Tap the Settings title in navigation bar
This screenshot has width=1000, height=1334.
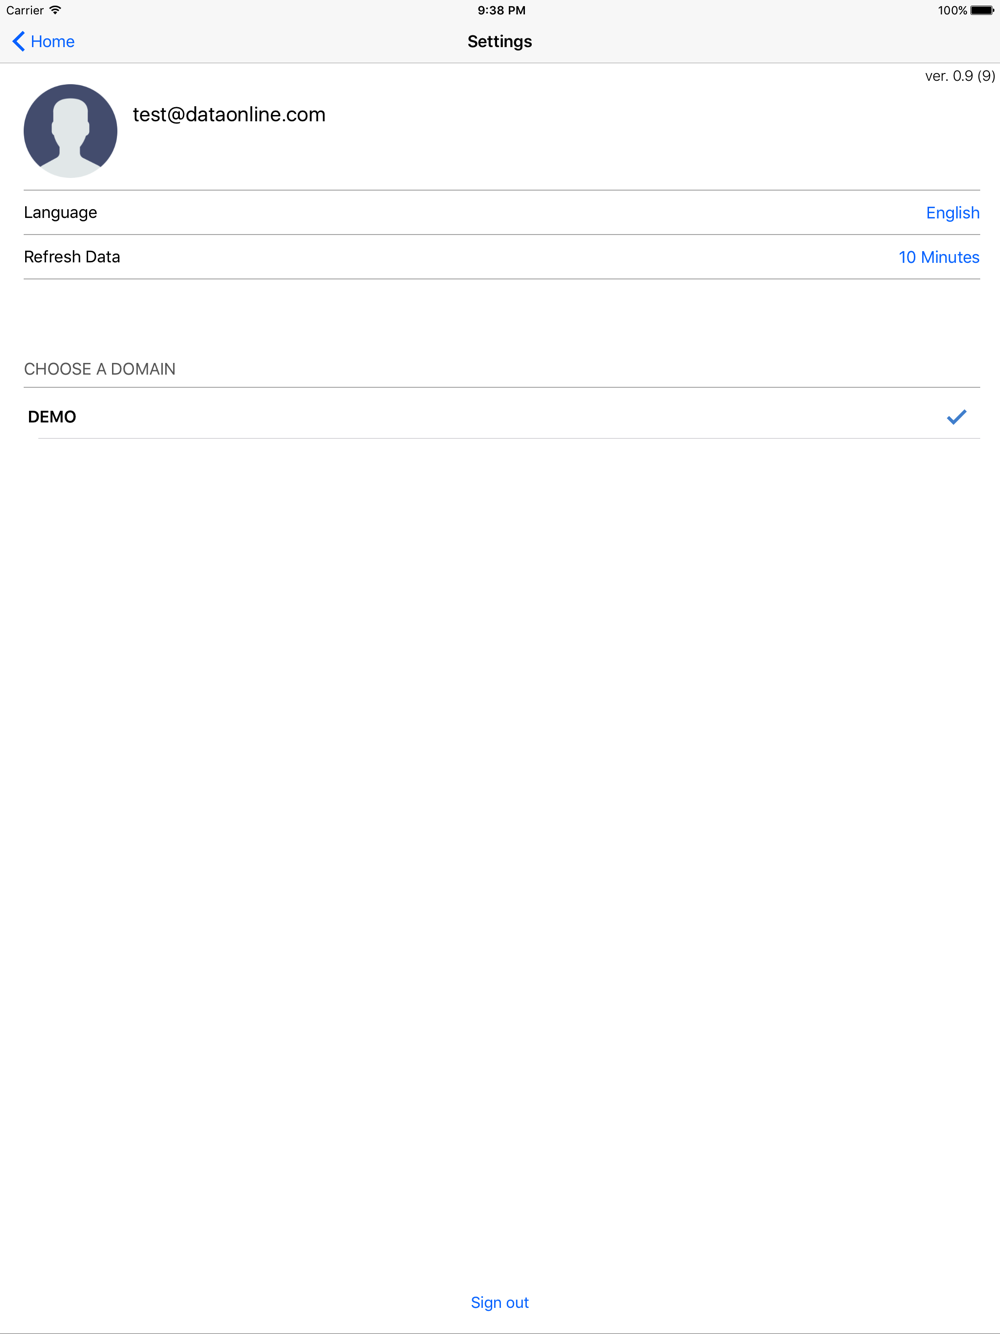tap(499, 41)
